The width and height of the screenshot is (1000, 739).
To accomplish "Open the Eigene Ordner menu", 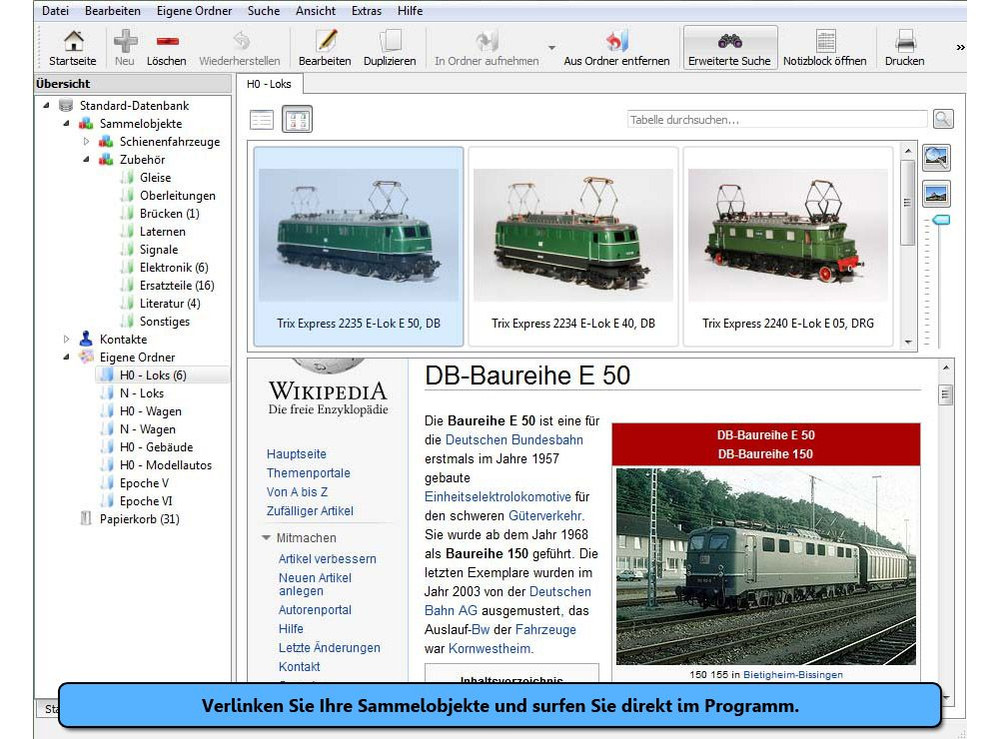I will pos(194,11).
